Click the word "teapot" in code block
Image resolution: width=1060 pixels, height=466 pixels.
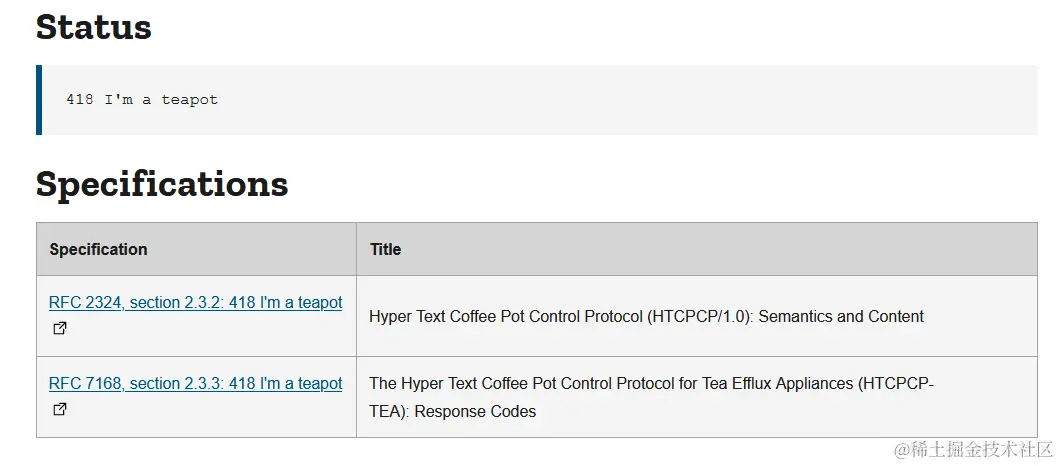(189, 100)
